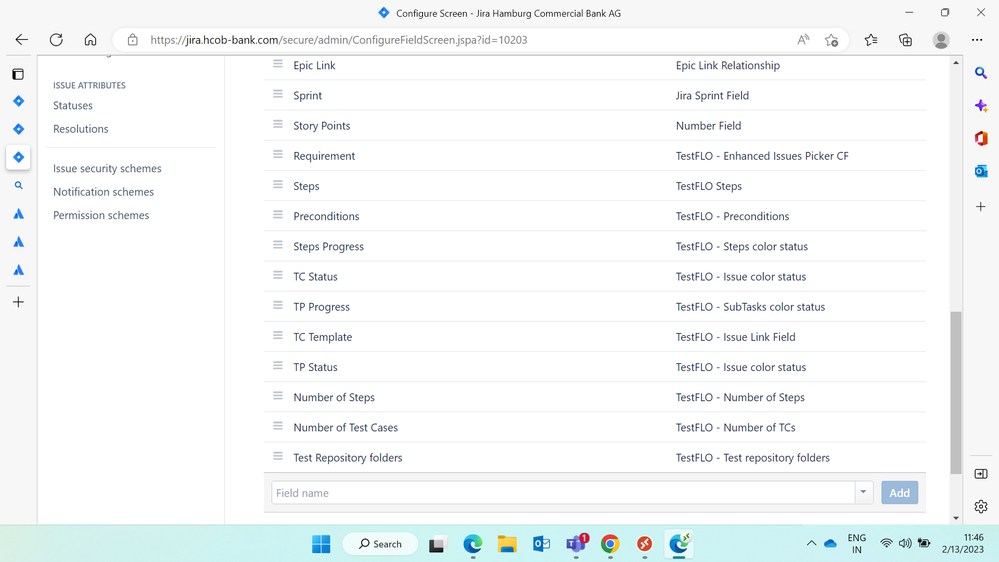Open Outlook icon in Edge sidebar
Viewport: 999px width, 562px height.
point(981,171)
